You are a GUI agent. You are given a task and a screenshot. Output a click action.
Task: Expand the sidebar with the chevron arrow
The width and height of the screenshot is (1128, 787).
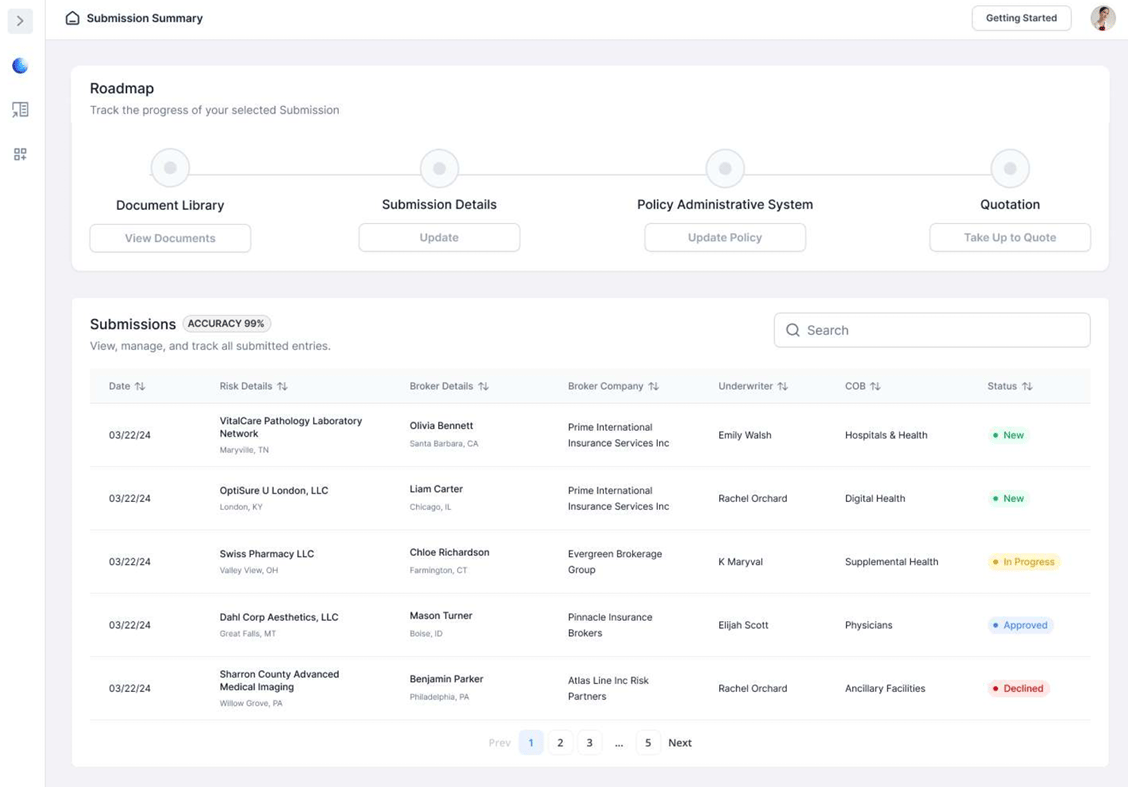click(x=20, y=21)
